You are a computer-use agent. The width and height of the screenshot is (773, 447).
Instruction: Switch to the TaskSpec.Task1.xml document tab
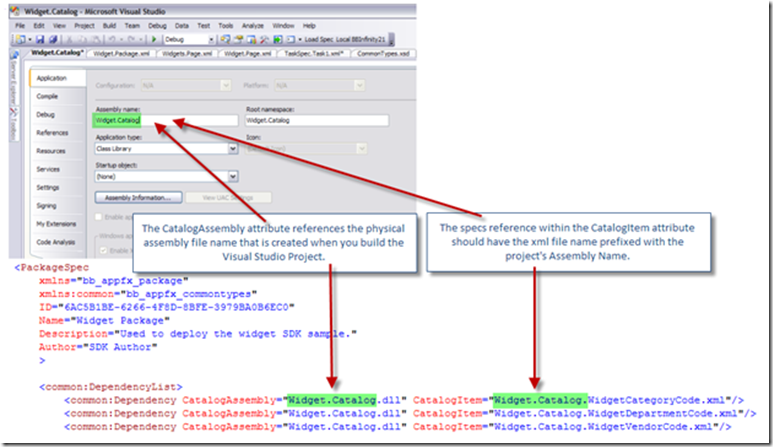[314, 53]
